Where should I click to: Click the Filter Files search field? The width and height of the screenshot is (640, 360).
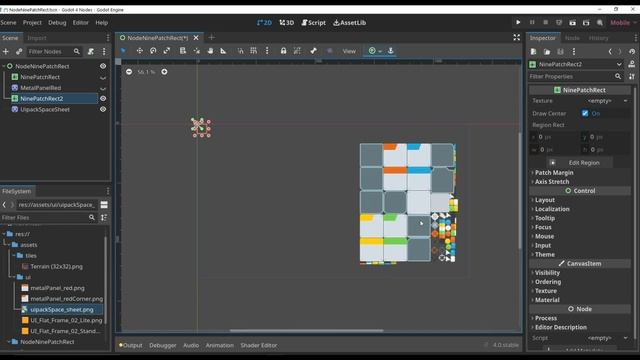[x=48, y=218]
